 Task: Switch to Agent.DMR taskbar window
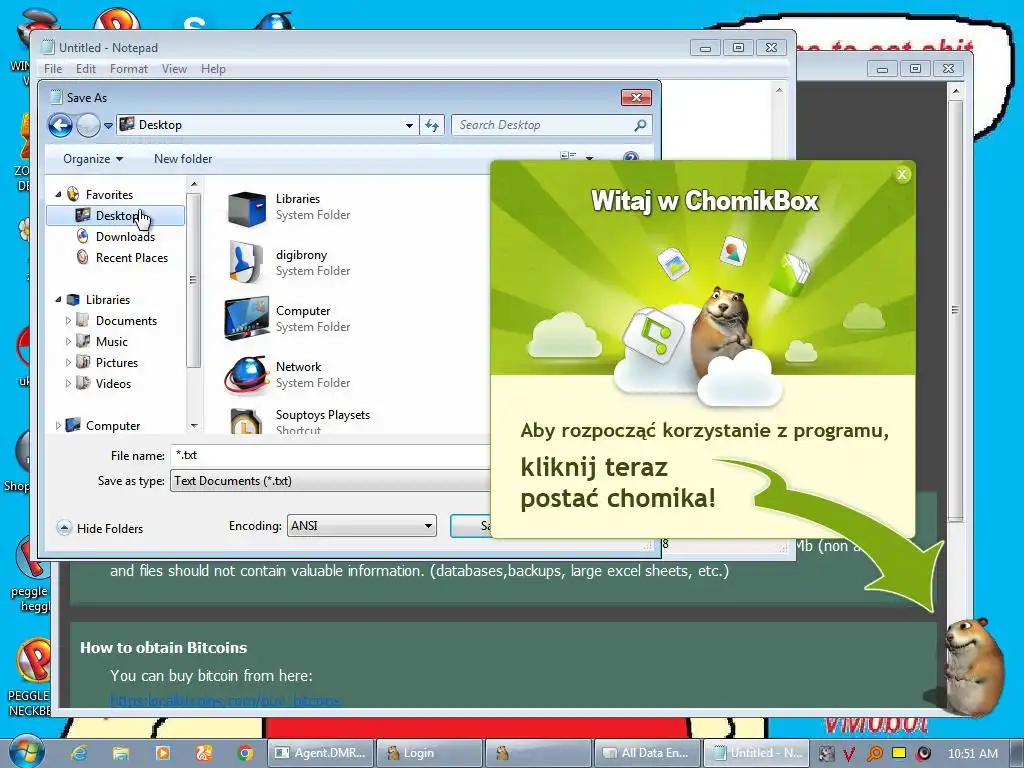point(321,753)
